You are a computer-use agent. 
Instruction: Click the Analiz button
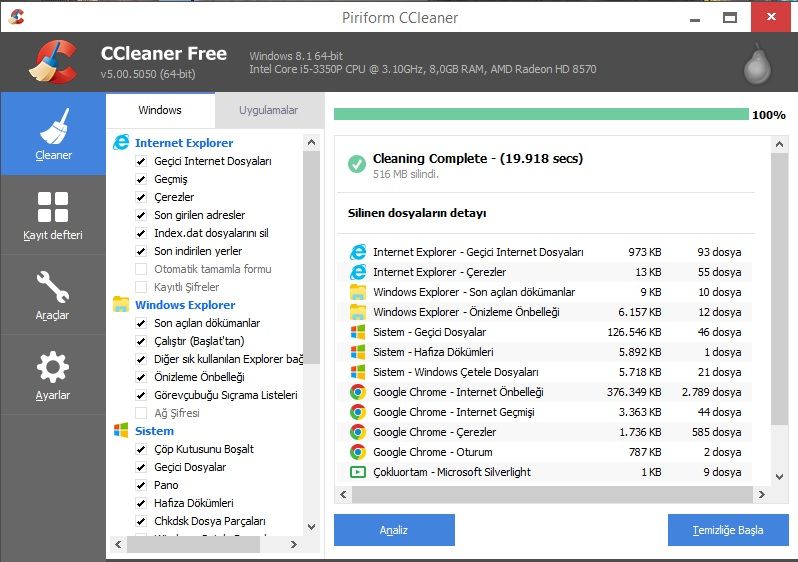[394, 530]
